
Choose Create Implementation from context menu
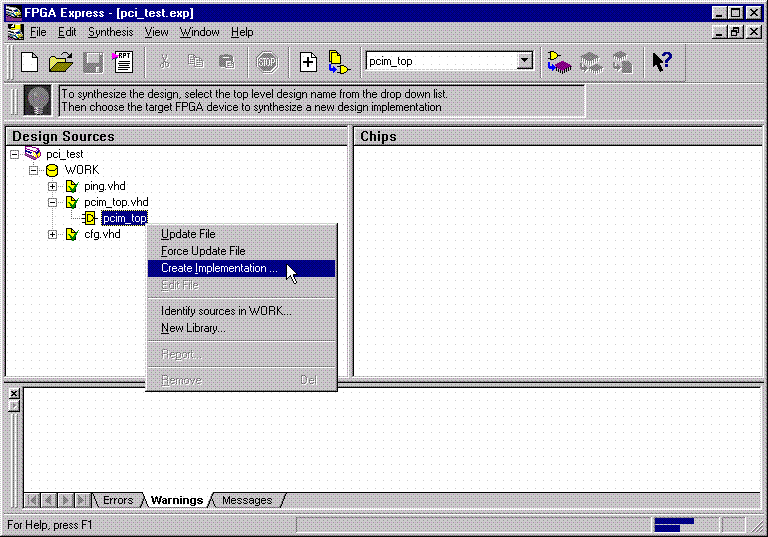(x=220, y=268)
